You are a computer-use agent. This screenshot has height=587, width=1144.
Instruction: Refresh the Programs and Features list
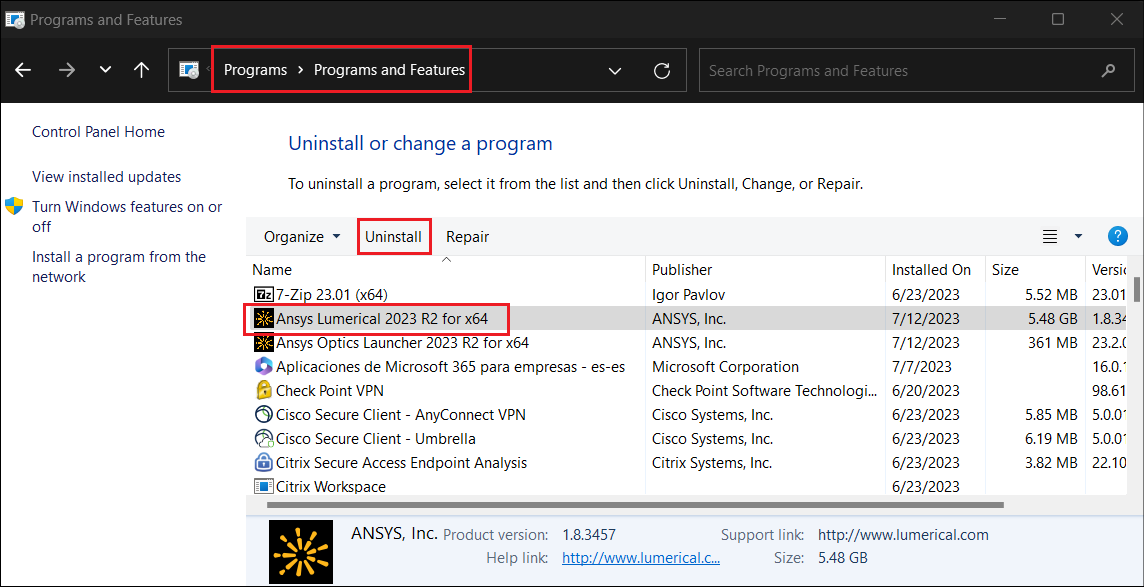tap(662, 71)
